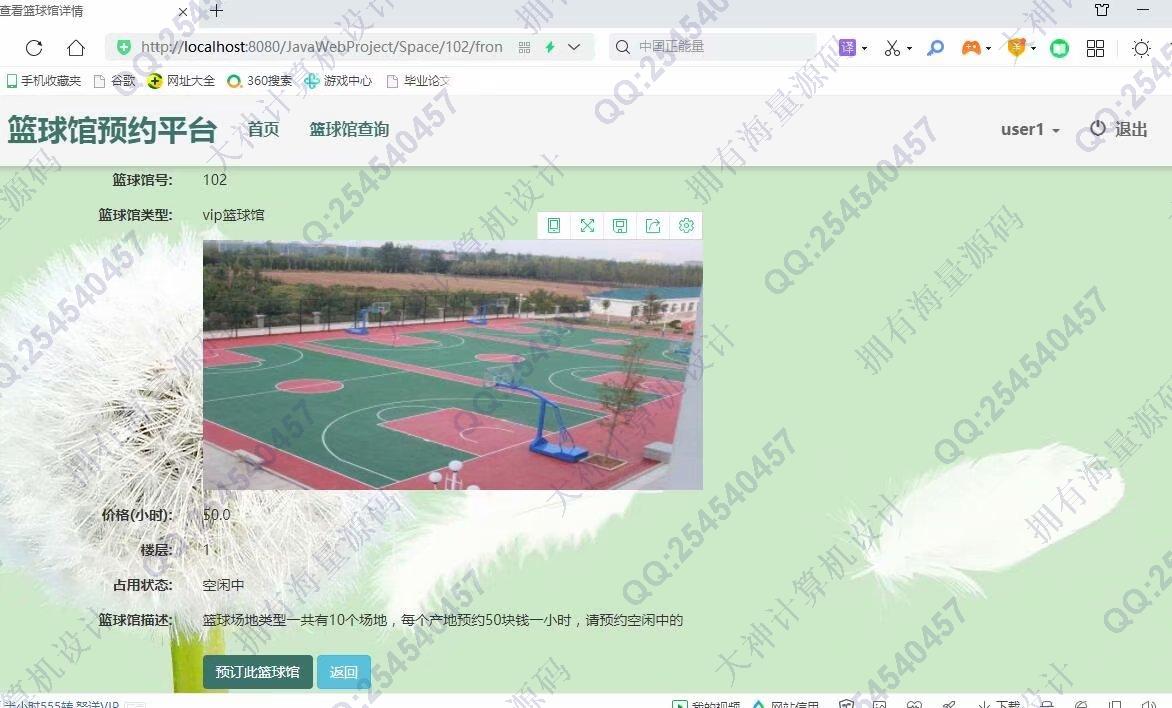Select the 篮球馆描述 description text
Viewport: 1172px width, 708px height.
point(442,620)
